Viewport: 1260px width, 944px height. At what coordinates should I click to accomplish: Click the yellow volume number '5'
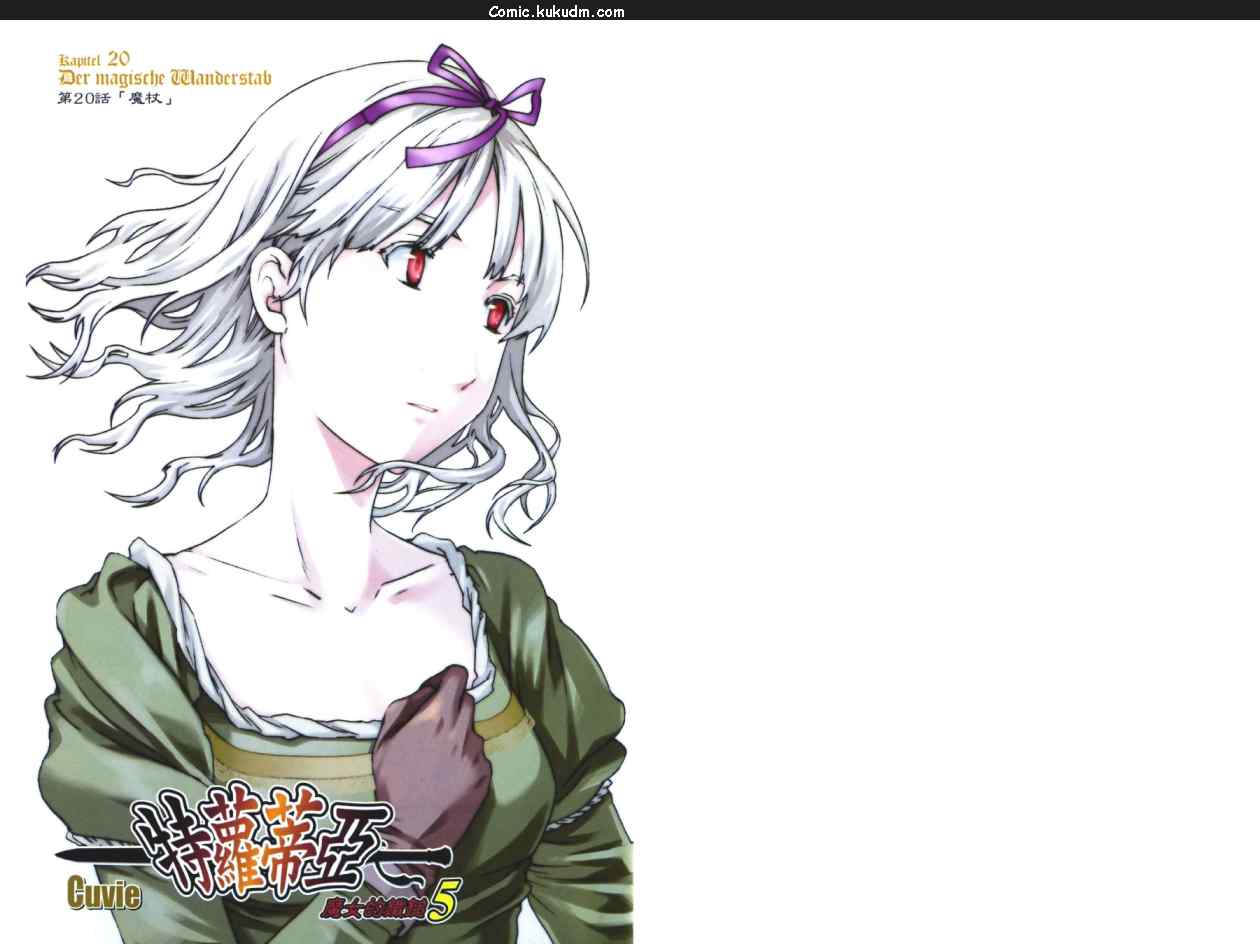click(x=444, y=901)
